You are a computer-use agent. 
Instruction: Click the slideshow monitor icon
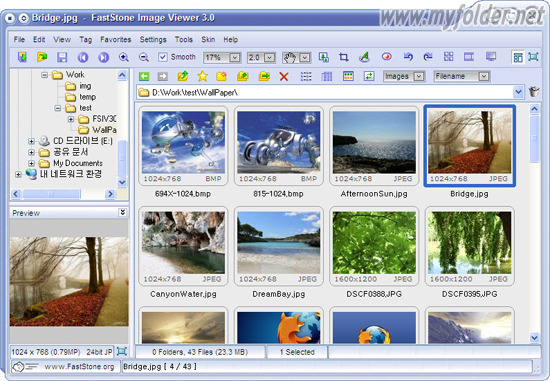coord(491,56)
